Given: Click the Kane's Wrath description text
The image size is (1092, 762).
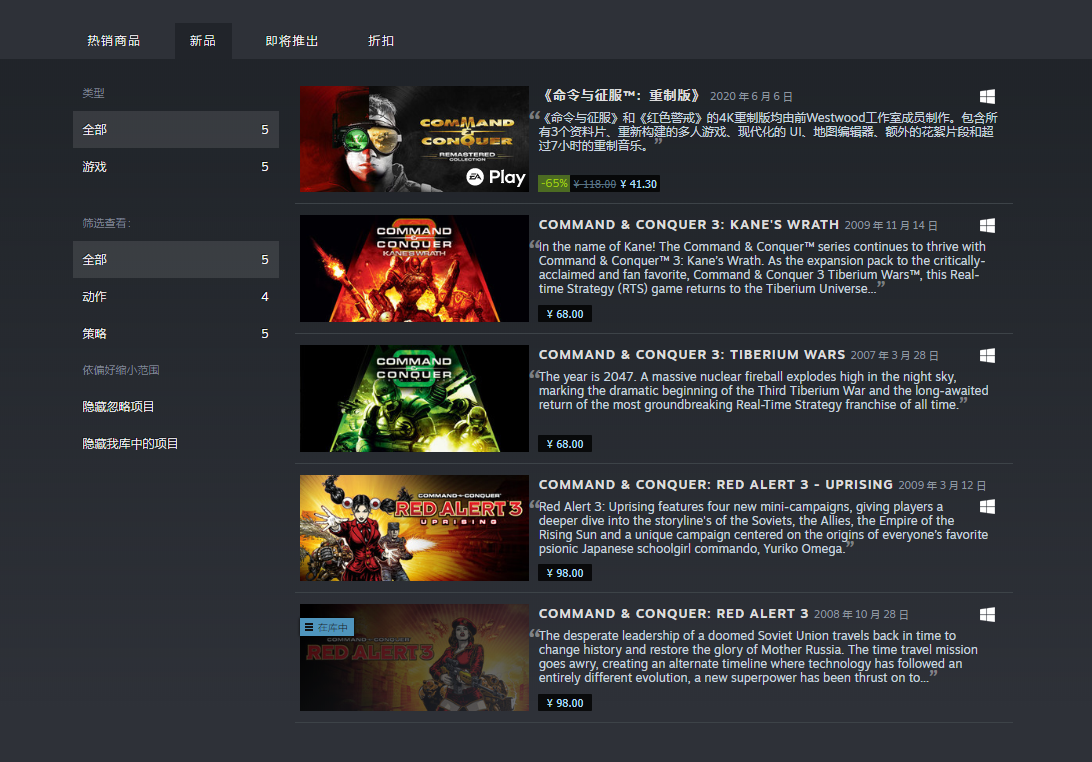Looking at the screenshot, I should click(763, 267).
